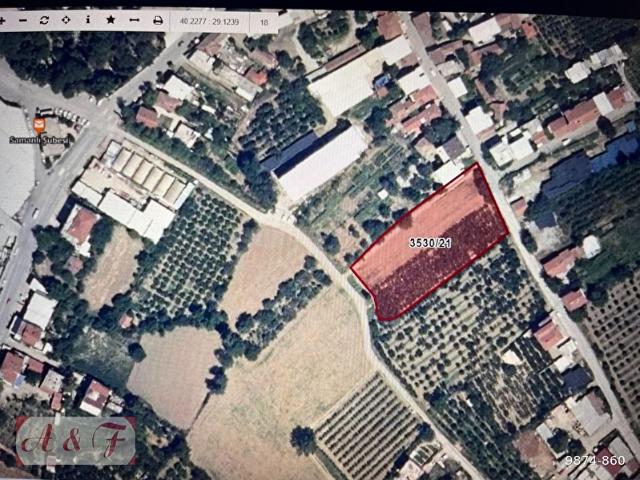Image resolution: width=640 pixels, height=480 pixels.
Task: Zoom in with the plus icon
Action: pyautogui.click(x=2, y=20)
